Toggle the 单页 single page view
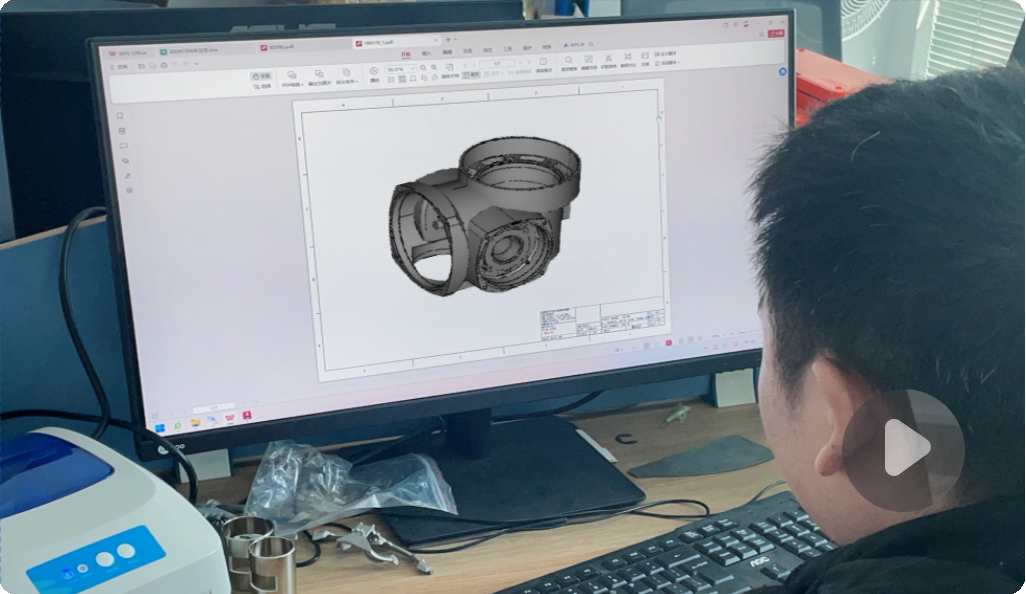1026x594 pixels. click(471, 75)
